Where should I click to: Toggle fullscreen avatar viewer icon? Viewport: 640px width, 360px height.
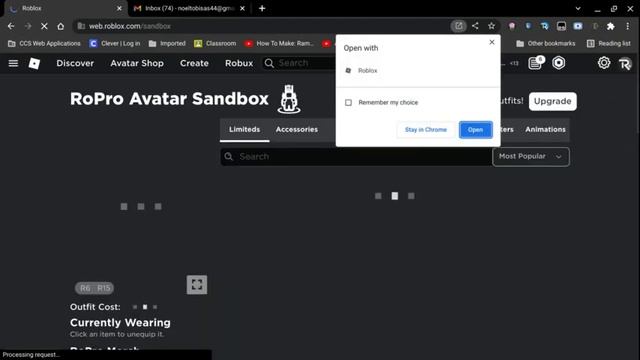point(197,284)
